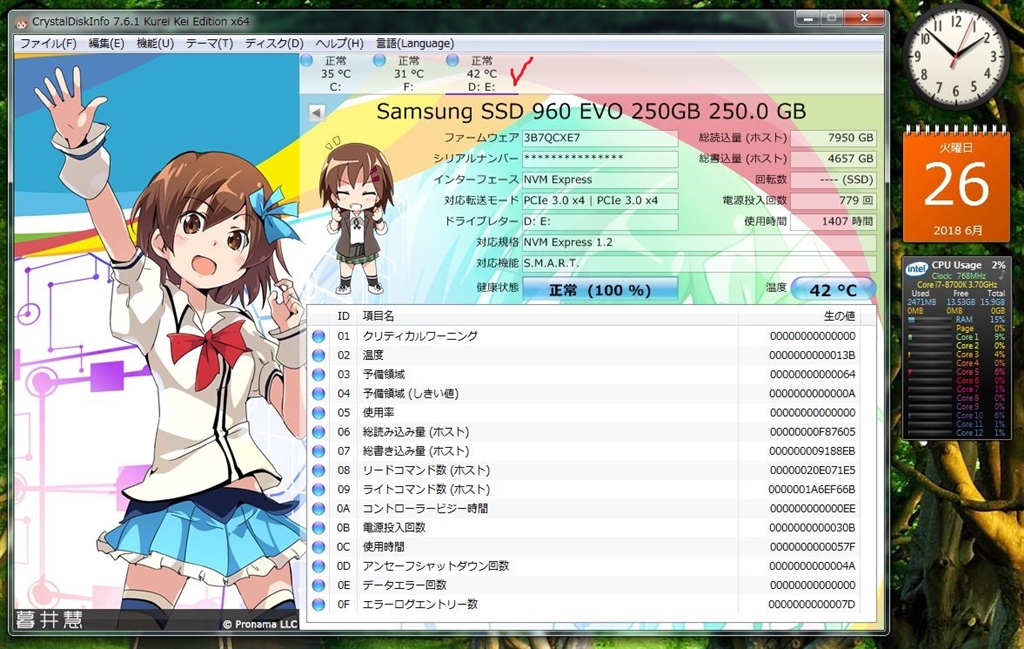Click the 生の値 column header
The width and height of the screenshot is (1024, 649).
tap(799, 316)
